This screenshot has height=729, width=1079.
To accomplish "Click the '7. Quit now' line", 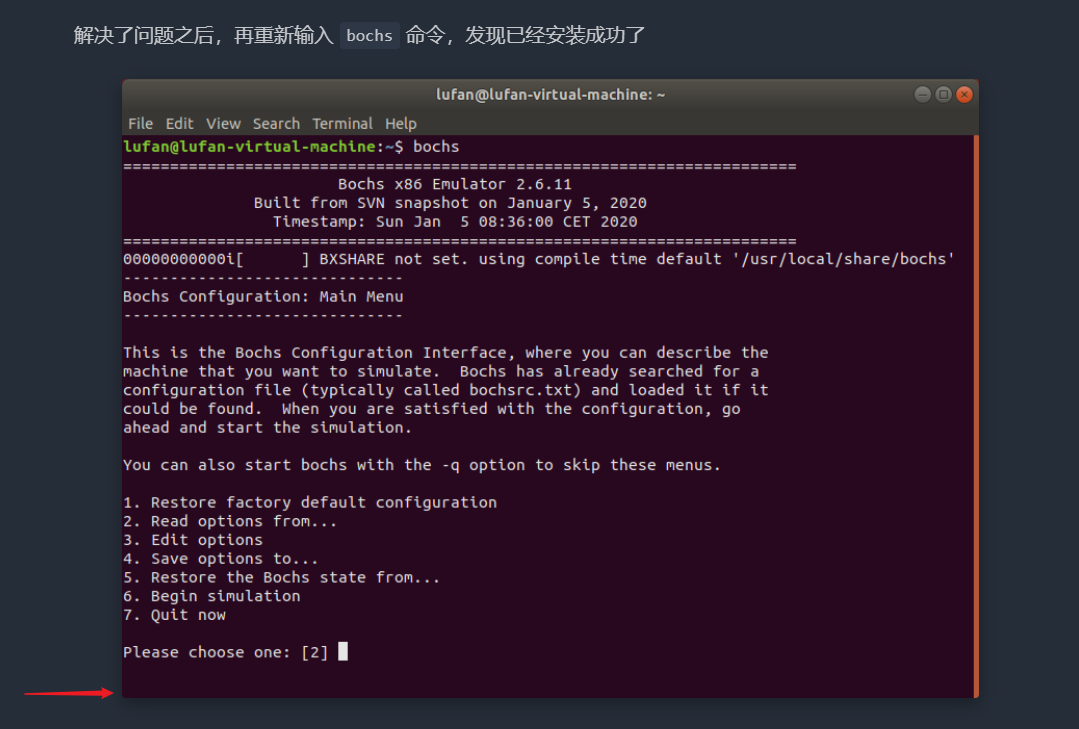I will pyautogui.click(x=174, y=615).
